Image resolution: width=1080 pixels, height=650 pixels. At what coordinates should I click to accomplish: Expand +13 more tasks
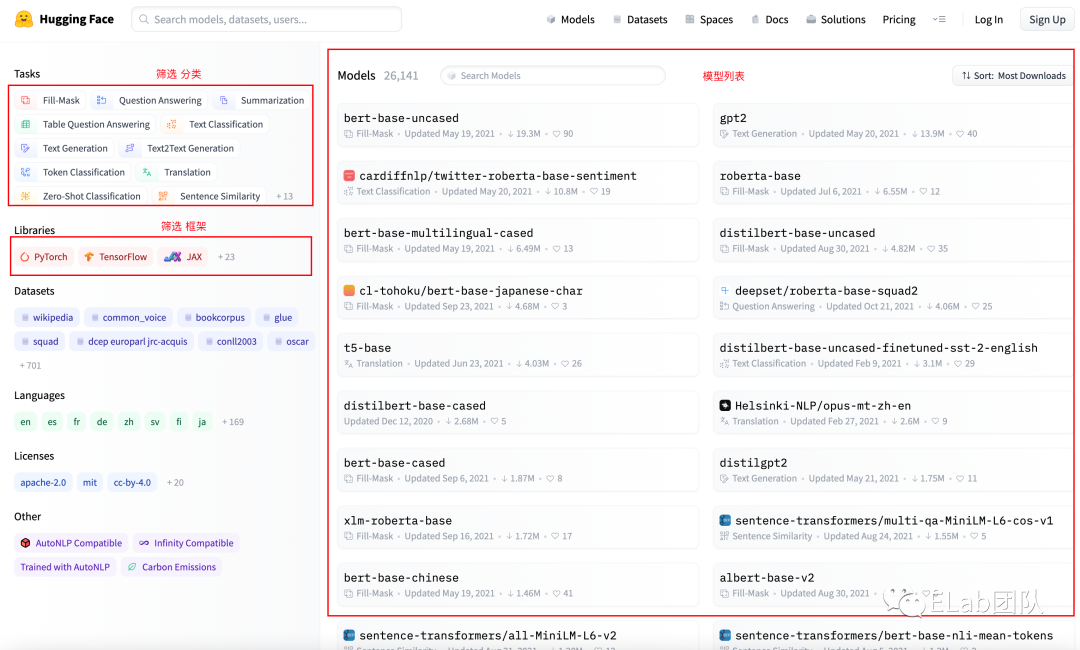[x=284, y=196]
